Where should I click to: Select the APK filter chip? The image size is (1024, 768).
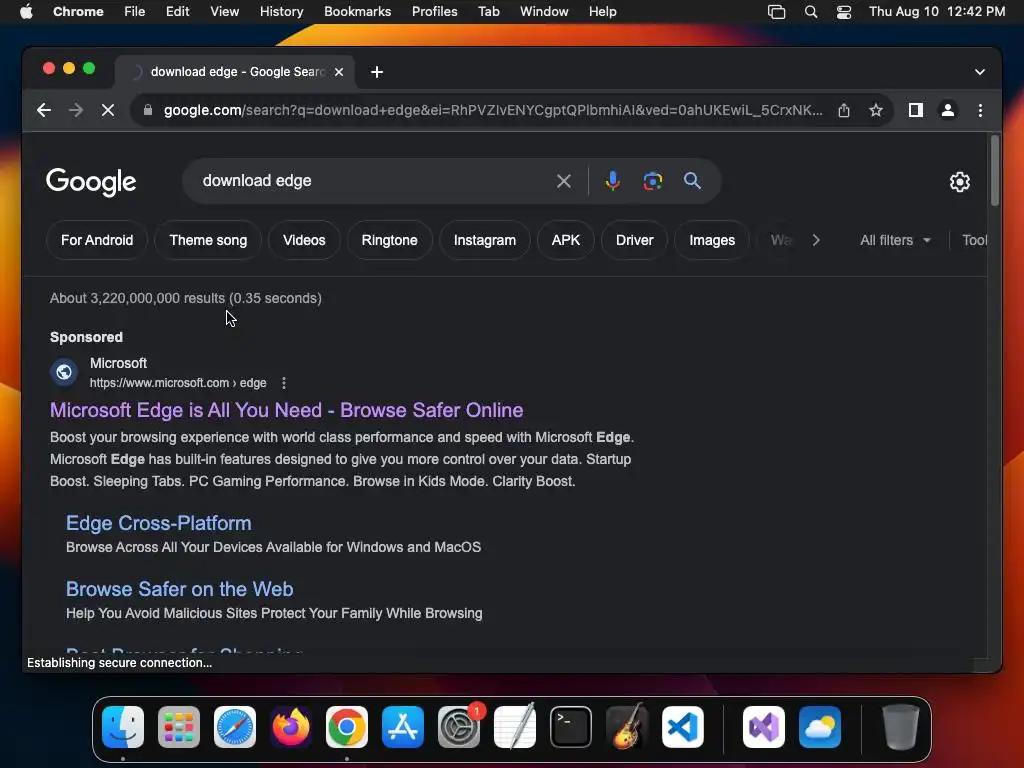pos(566,240)
